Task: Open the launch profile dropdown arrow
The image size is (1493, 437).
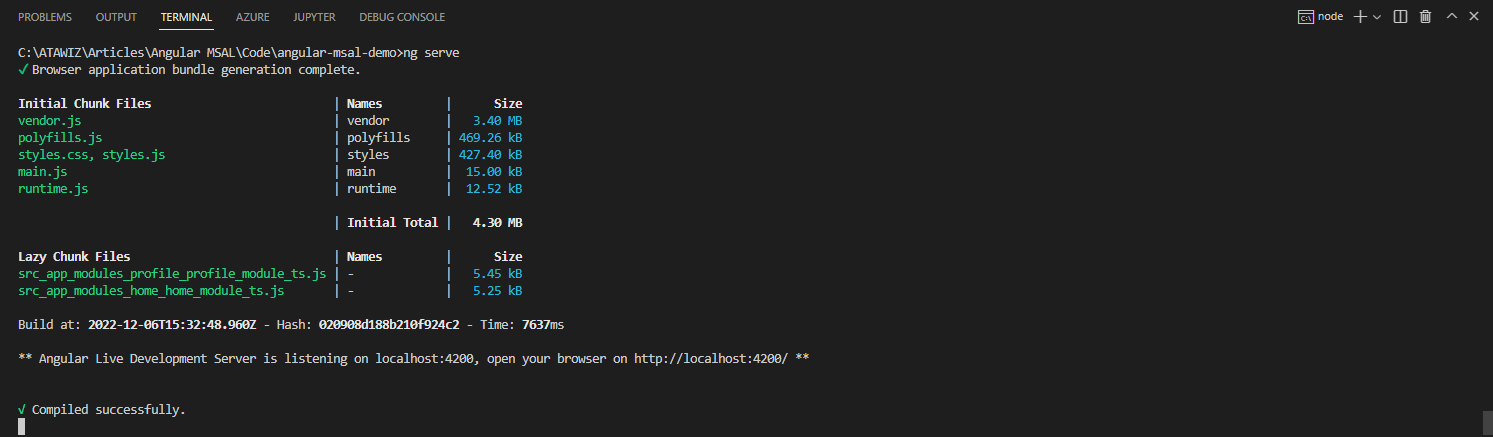Action: click(x=1377, y=17)
